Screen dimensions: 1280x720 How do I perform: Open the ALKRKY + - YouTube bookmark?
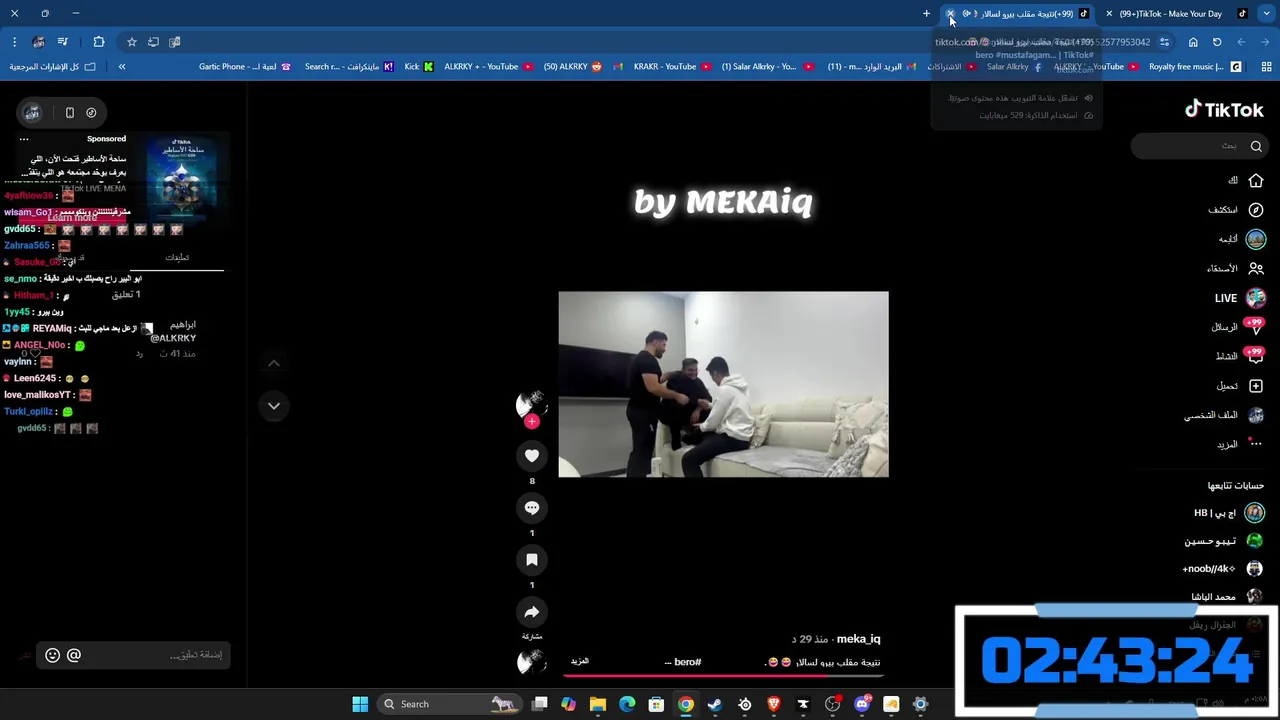[x=489, y=67]
